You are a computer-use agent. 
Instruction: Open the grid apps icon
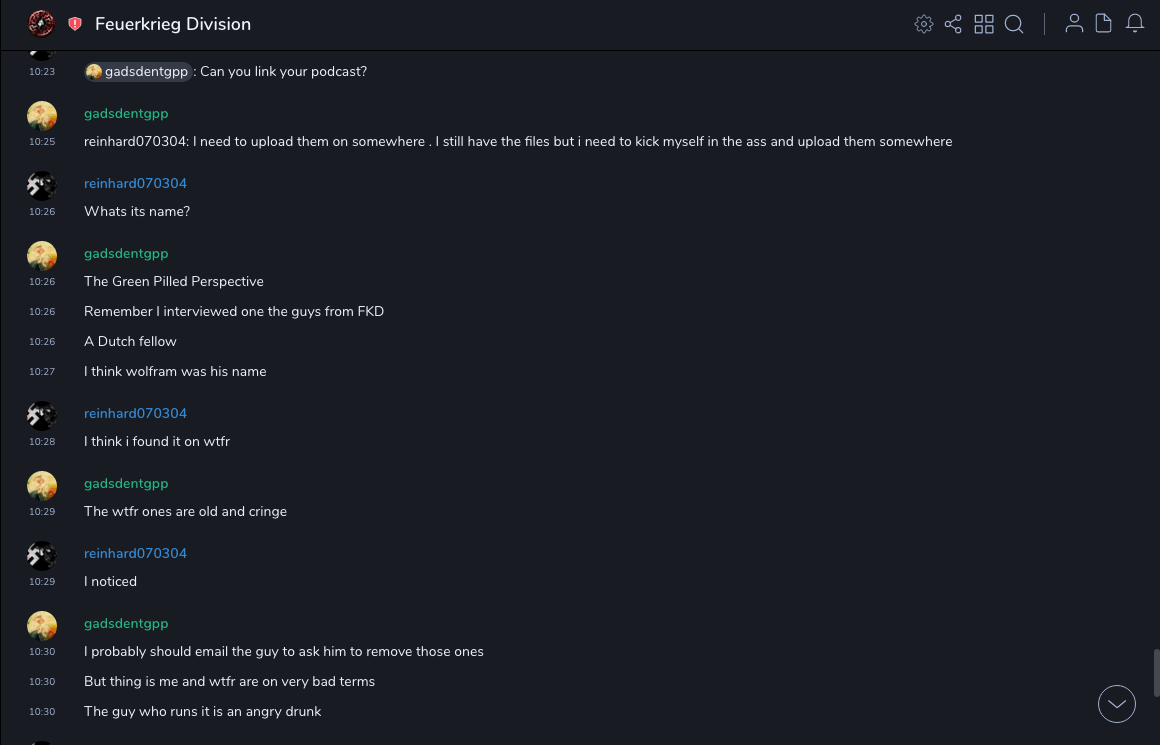point(984,24)
